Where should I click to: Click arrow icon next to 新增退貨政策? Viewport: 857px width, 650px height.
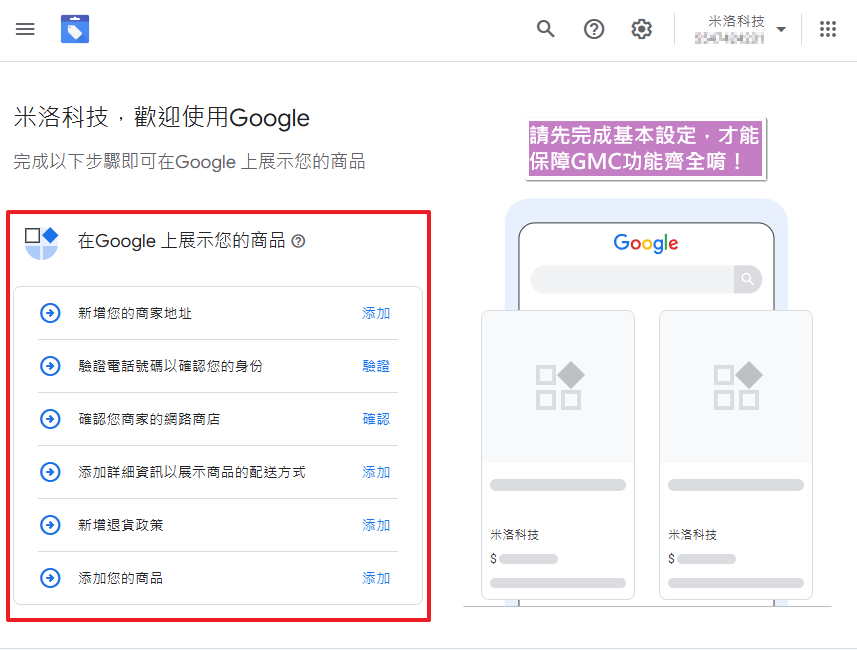tap(50, 525)
